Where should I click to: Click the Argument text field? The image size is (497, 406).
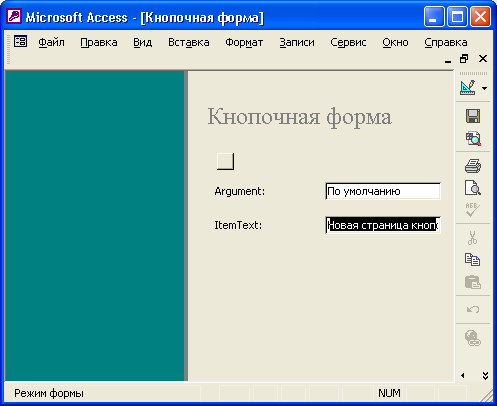[x=383, y=191]
